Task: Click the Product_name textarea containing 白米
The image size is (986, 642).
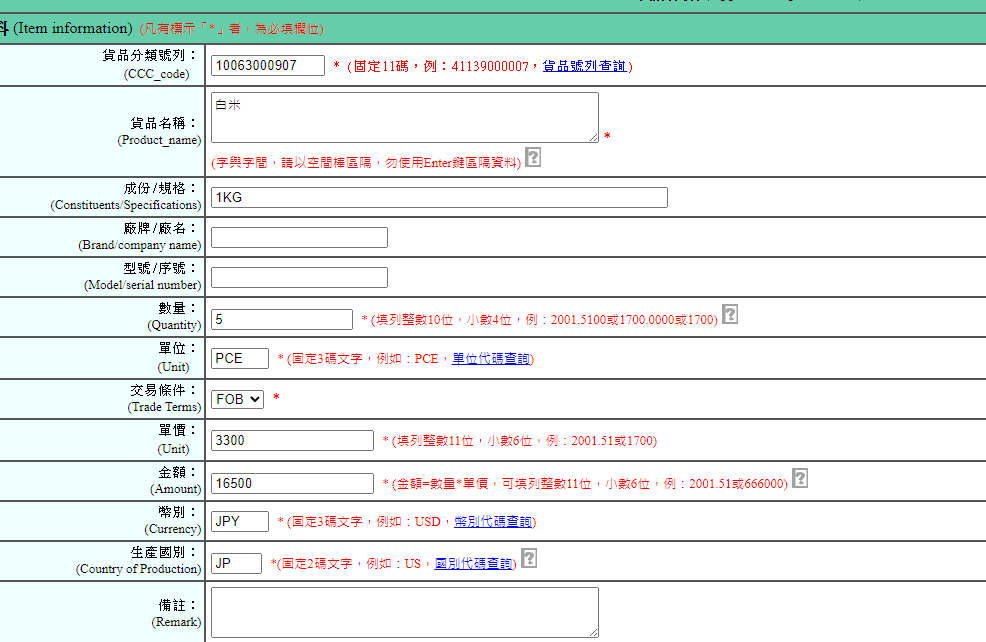Action: tap(405, 118)
